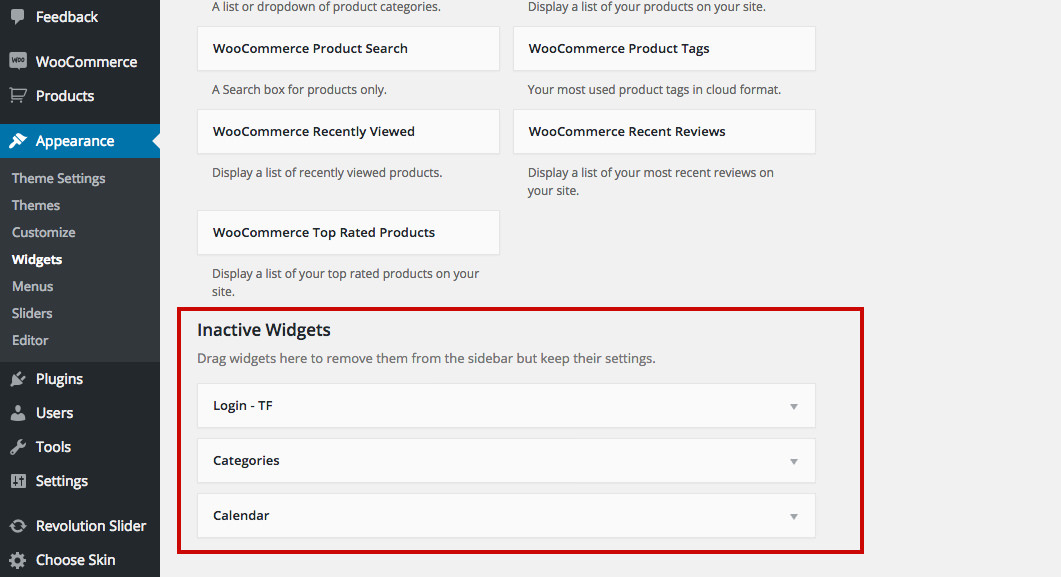Expand the Categories widget arrow
Image resolution: width=1061 pixels, height=577 pixels.
[794, 461]
